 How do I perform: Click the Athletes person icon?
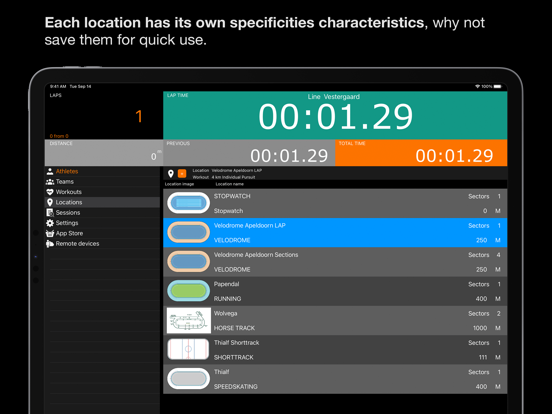click(x=50, y=171)
